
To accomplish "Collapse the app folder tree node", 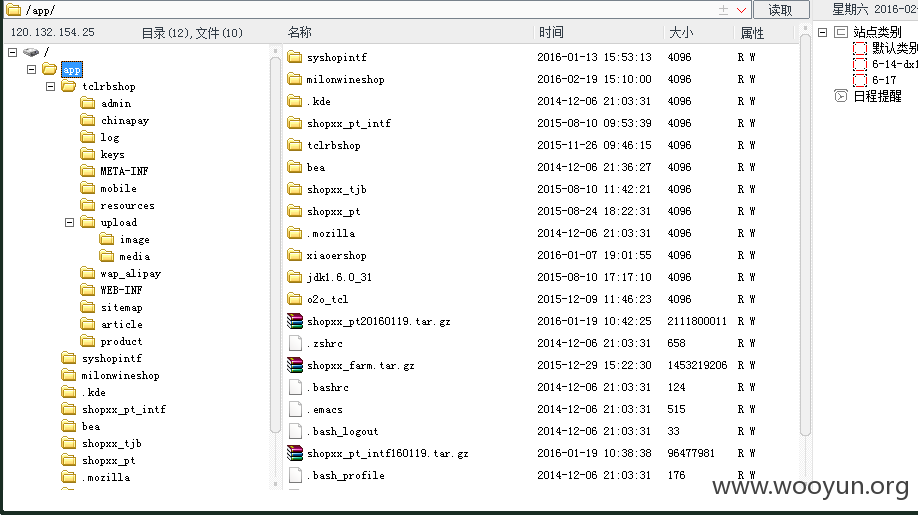I will tap(32, 69).
